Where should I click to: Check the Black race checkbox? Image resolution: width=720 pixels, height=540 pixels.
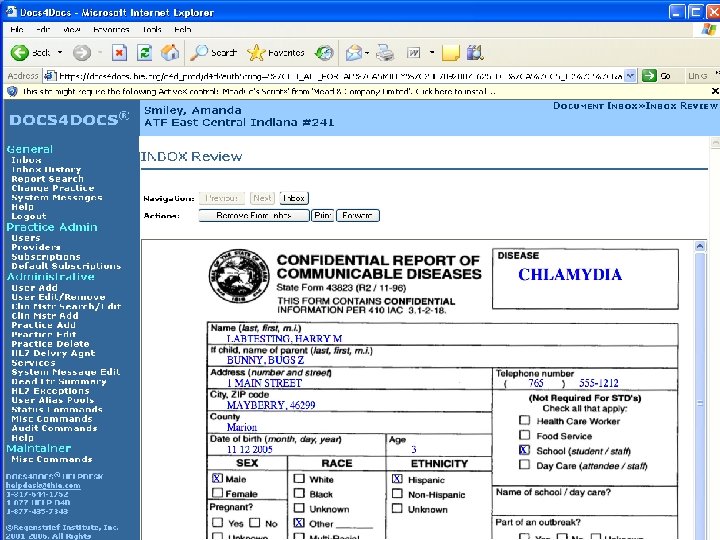pyautogui.click(x=299, y=493)
